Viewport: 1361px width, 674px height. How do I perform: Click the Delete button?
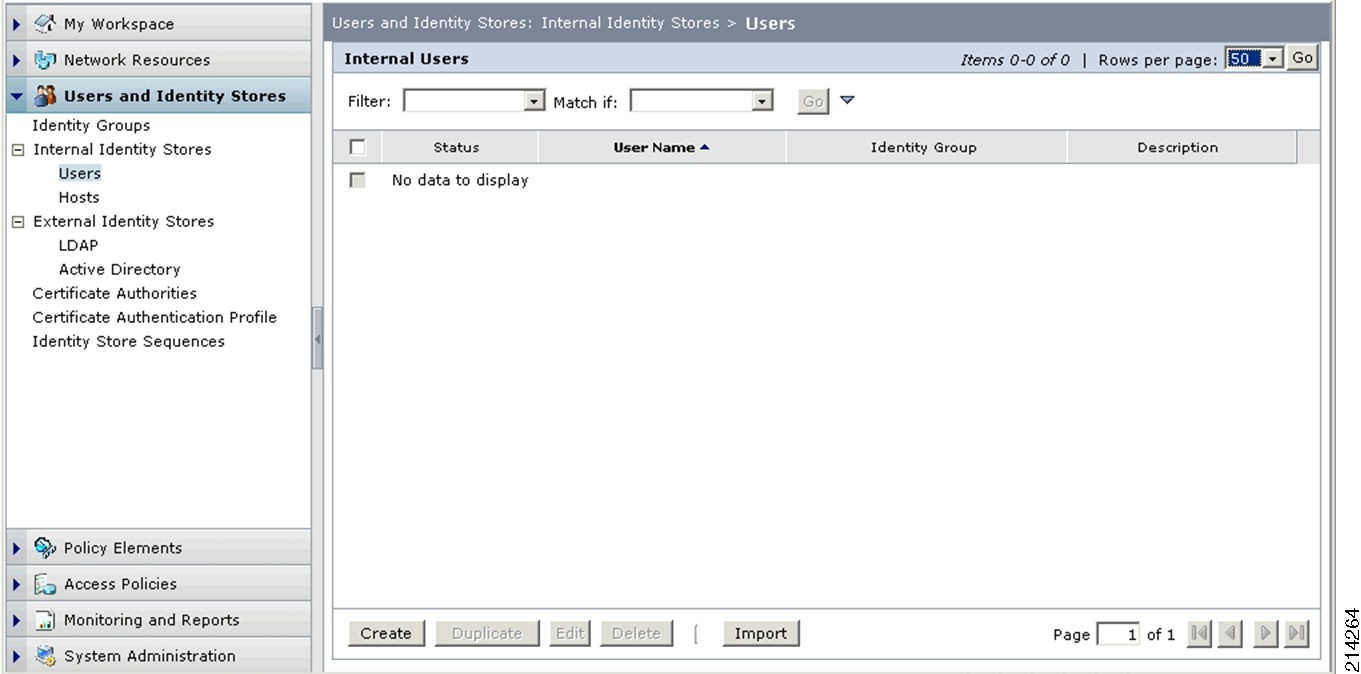pyautogui.click(x=636, y=633)
